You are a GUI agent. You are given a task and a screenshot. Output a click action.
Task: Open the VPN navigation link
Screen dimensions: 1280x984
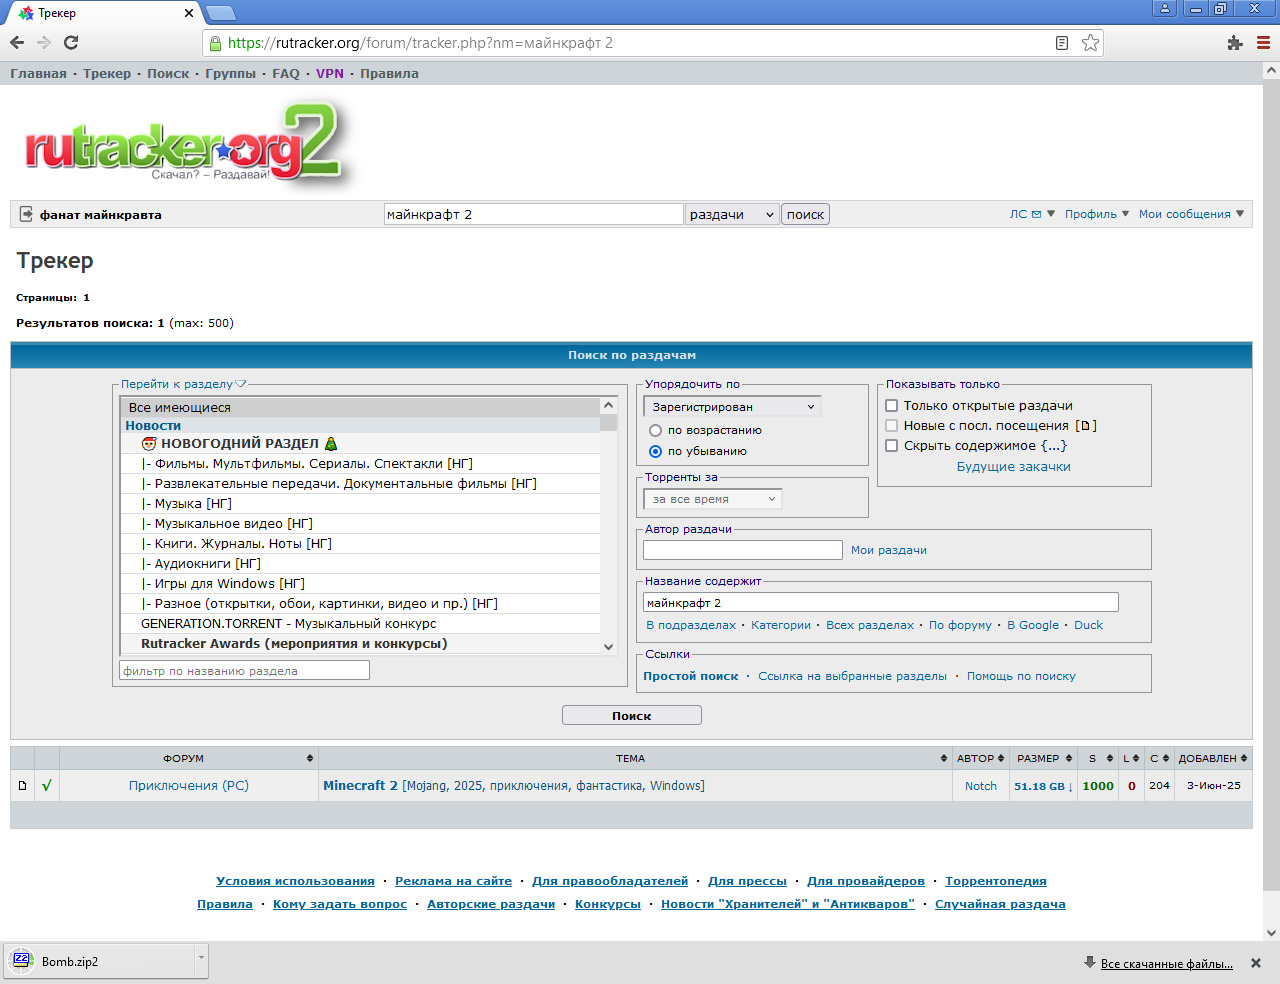click(x=330, y=74)
